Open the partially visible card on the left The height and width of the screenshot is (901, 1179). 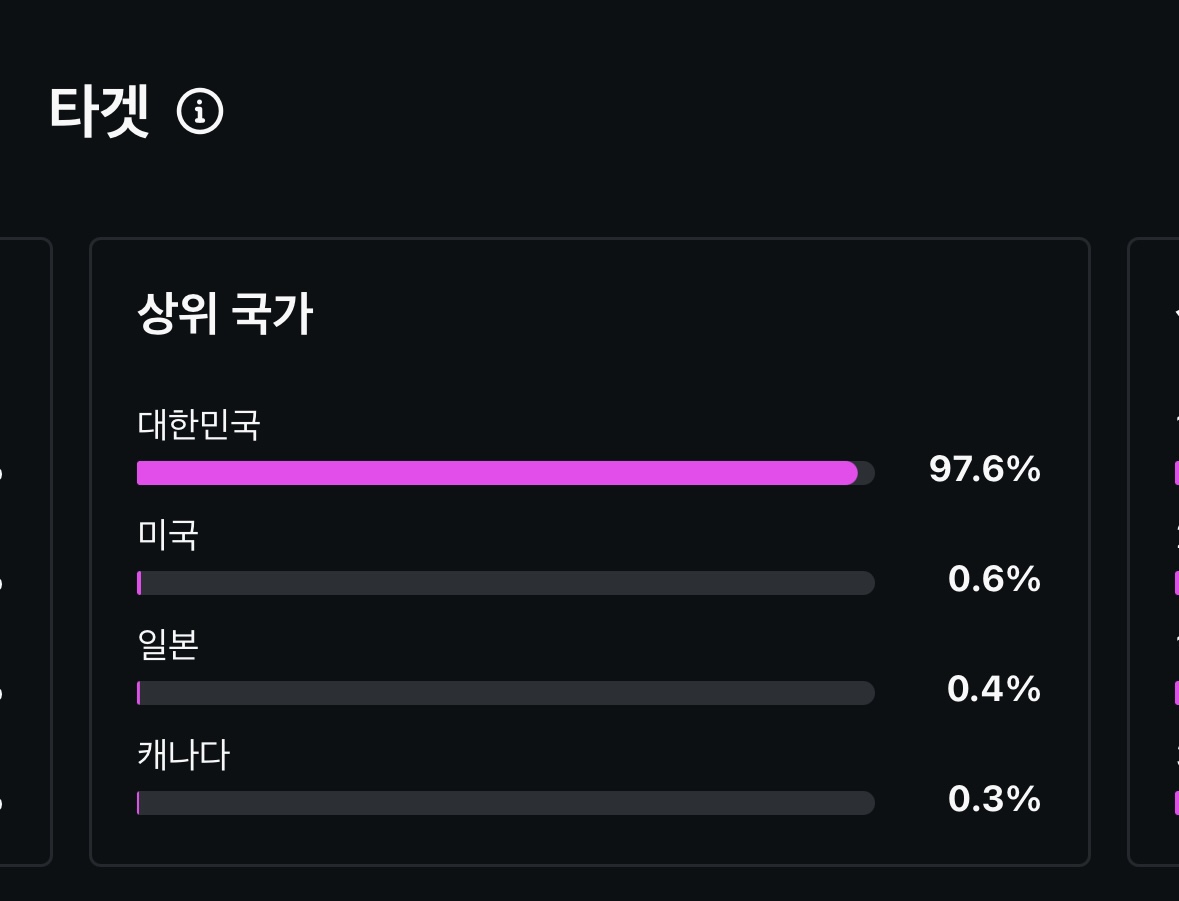tap(26, 552)
